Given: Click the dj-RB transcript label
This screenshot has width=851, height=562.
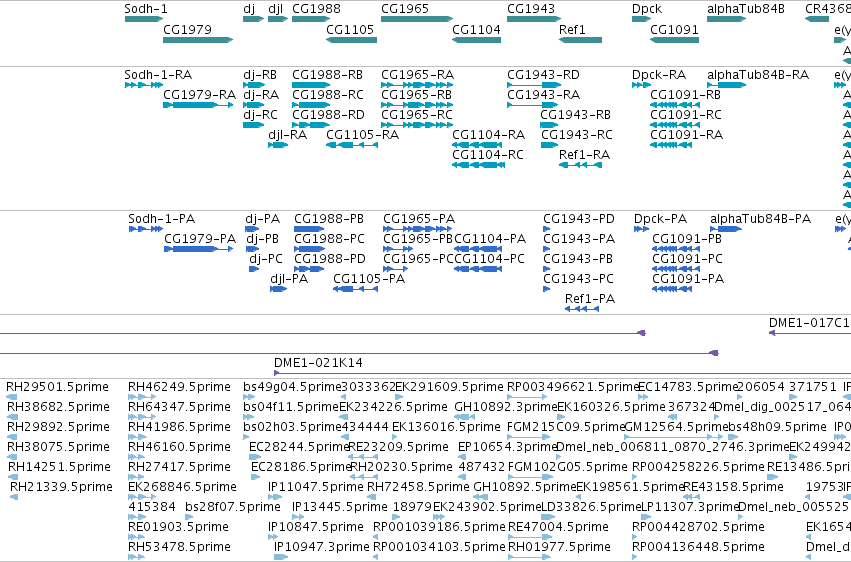Looking at the screenshot, I should coord(260,74).
